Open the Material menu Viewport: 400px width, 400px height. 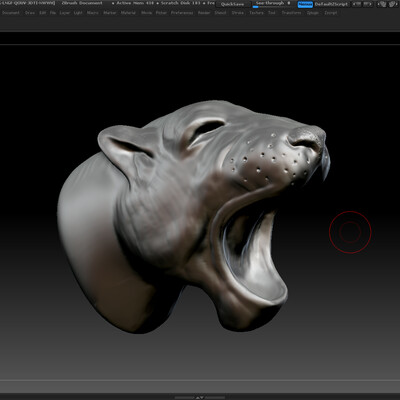click(x=128, y=13)
